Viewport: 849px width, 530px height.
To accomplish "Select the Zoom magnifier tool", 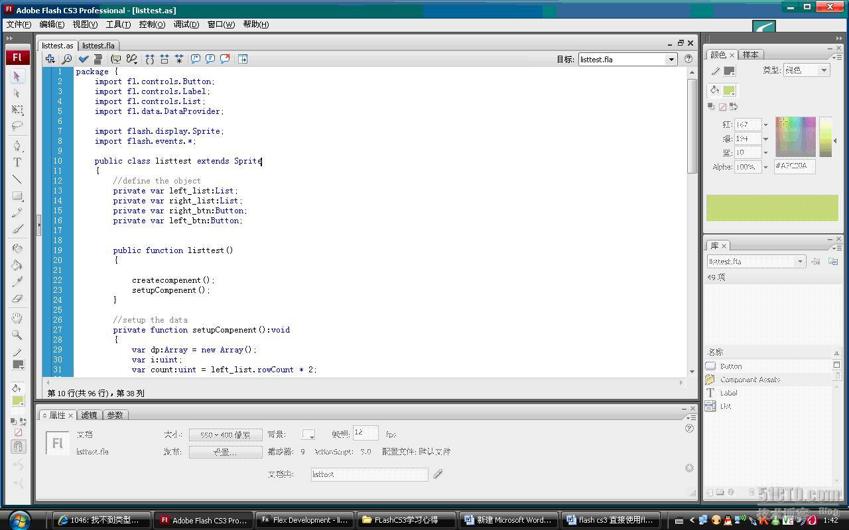I will 17,335.
